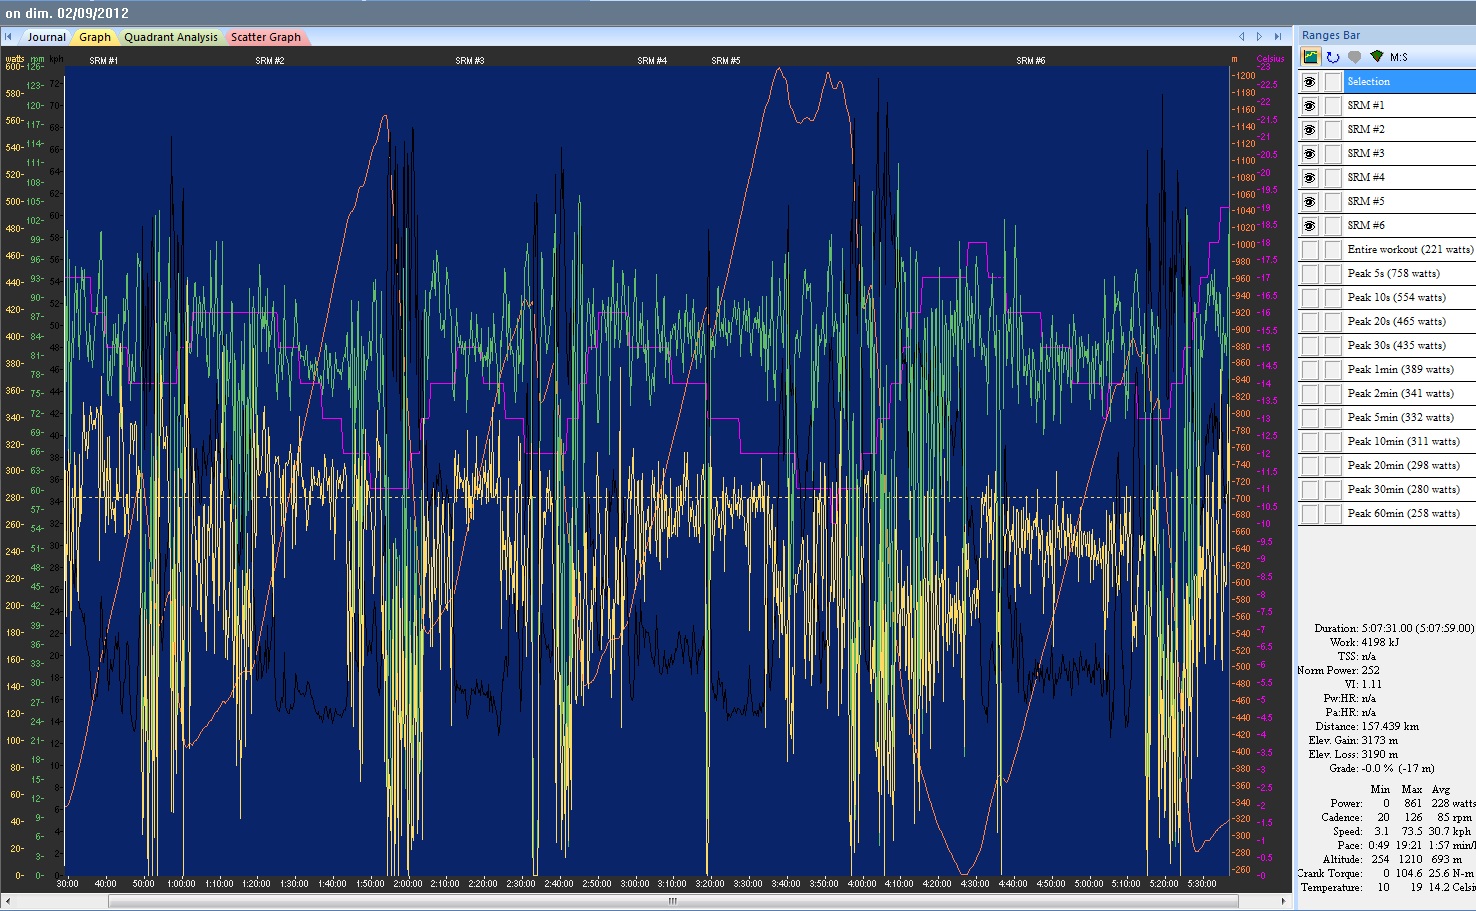This screenshot has height=911, width=1476.
Task: Select the SRM #5 label in Ranges Bar list
Action: [1366, 202]
